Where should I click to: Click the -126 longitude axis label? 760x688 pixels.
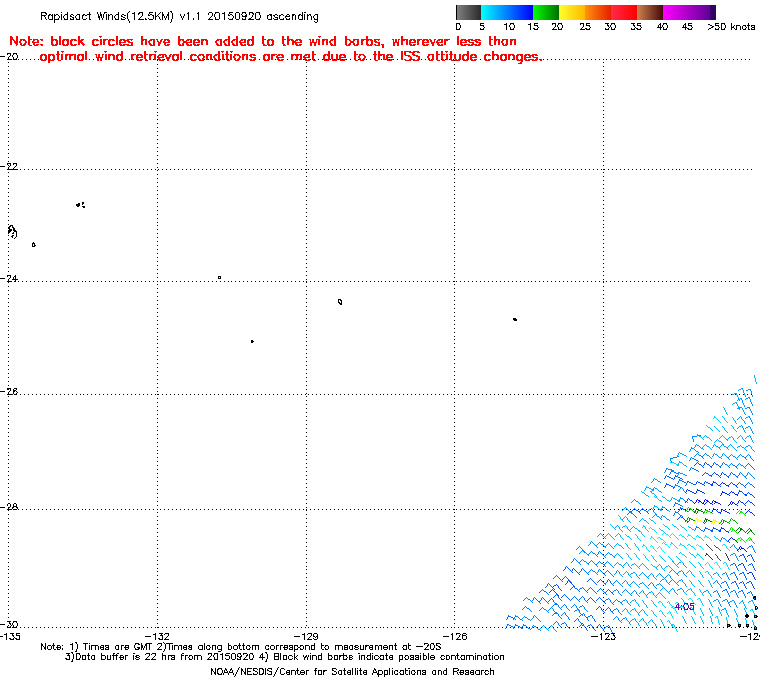pos(455,636)
